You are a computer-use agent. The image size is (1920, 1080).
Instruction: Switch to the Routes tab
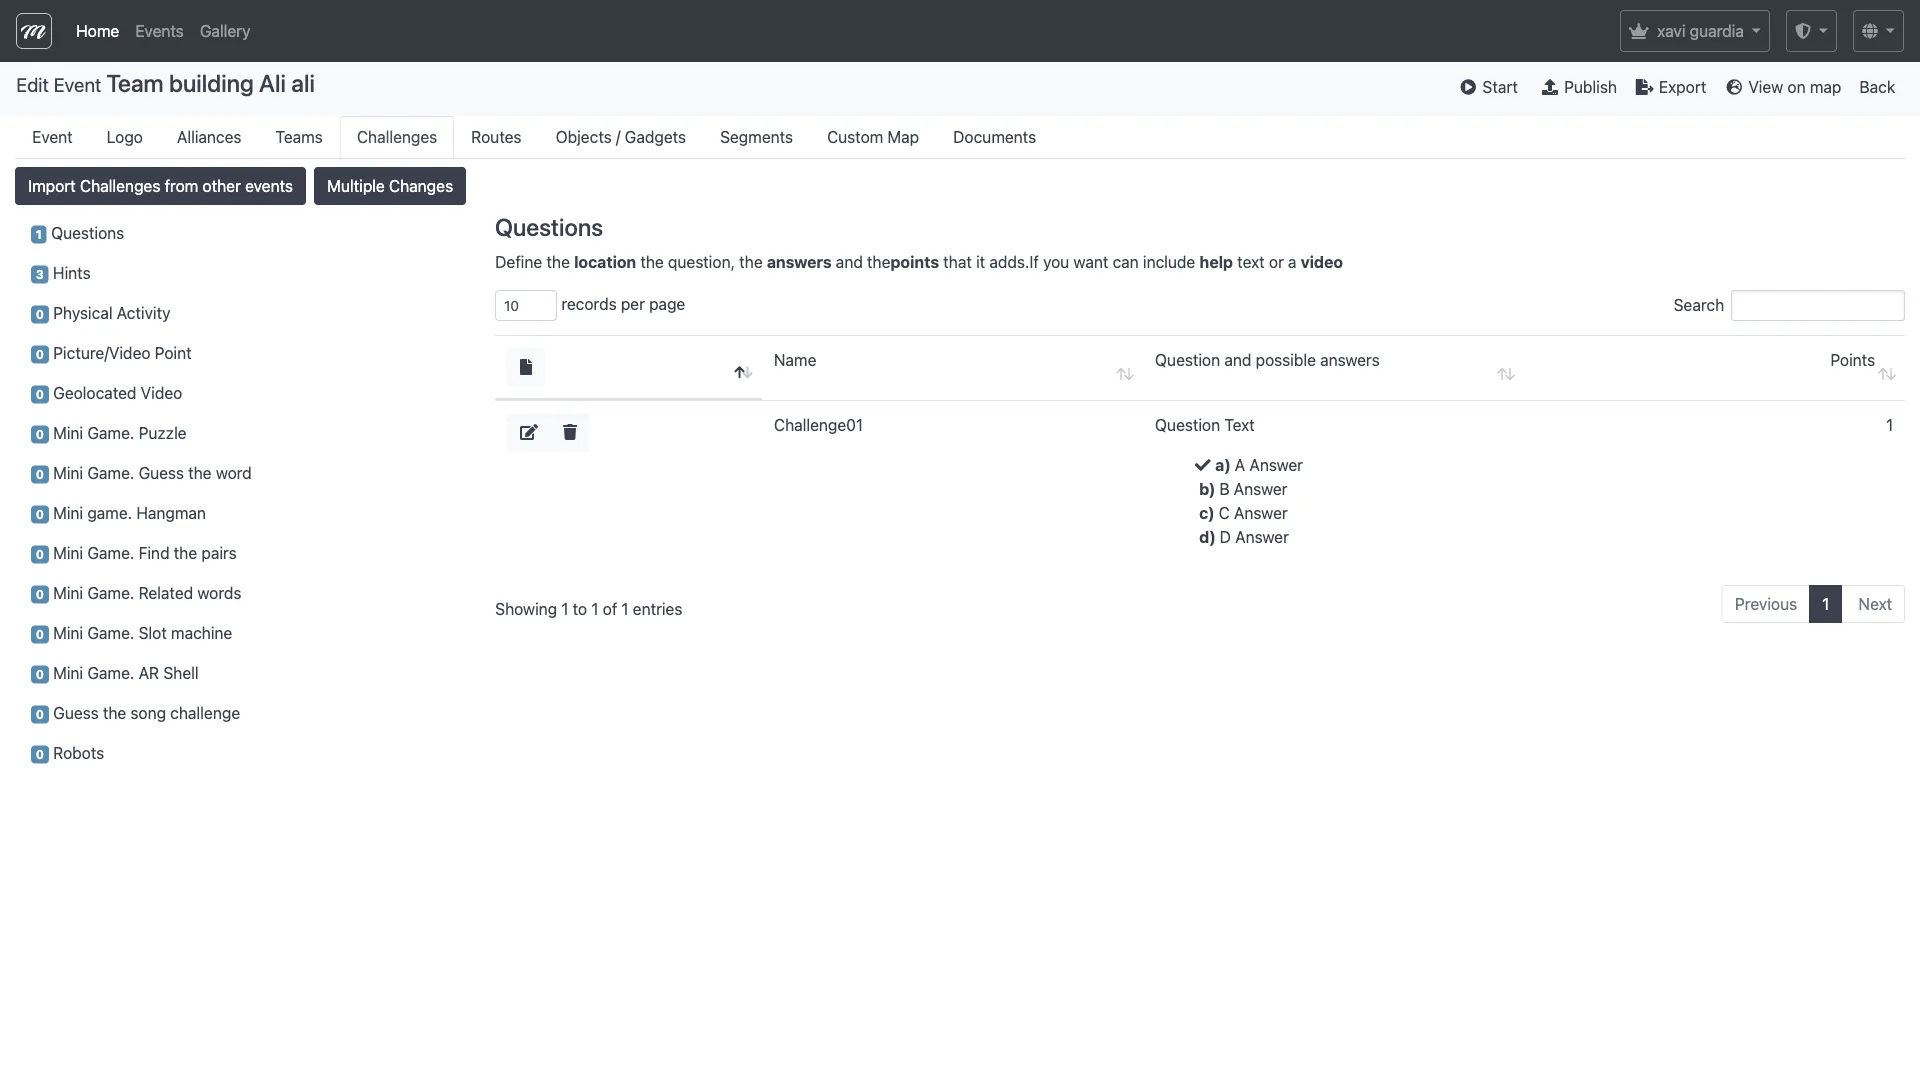point(496,137)
